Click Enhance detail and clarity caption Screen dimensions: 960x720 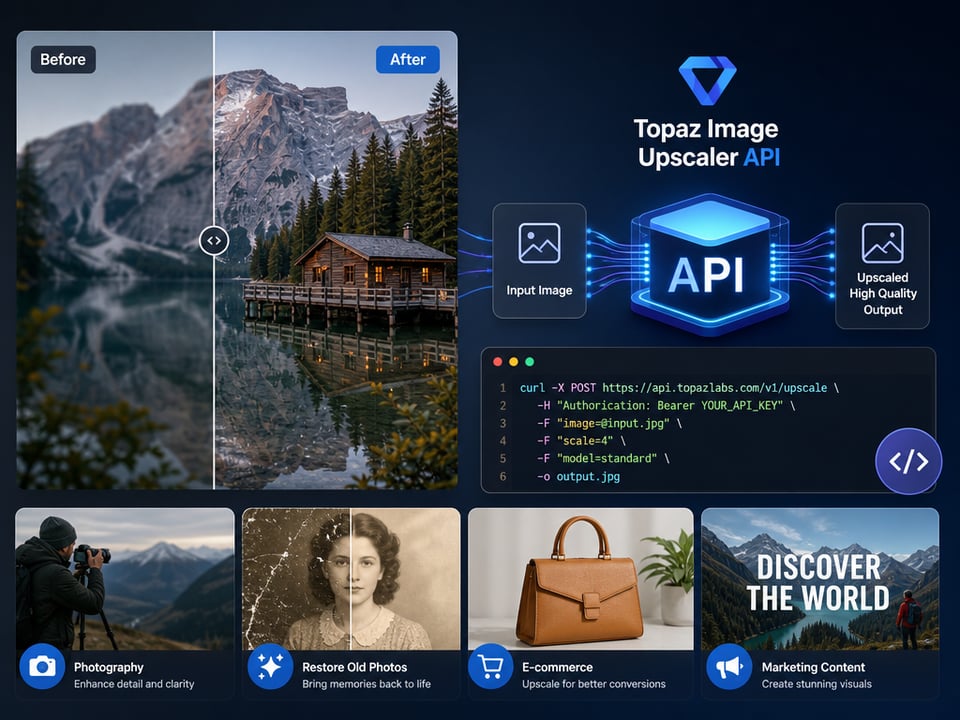(134, 684)
